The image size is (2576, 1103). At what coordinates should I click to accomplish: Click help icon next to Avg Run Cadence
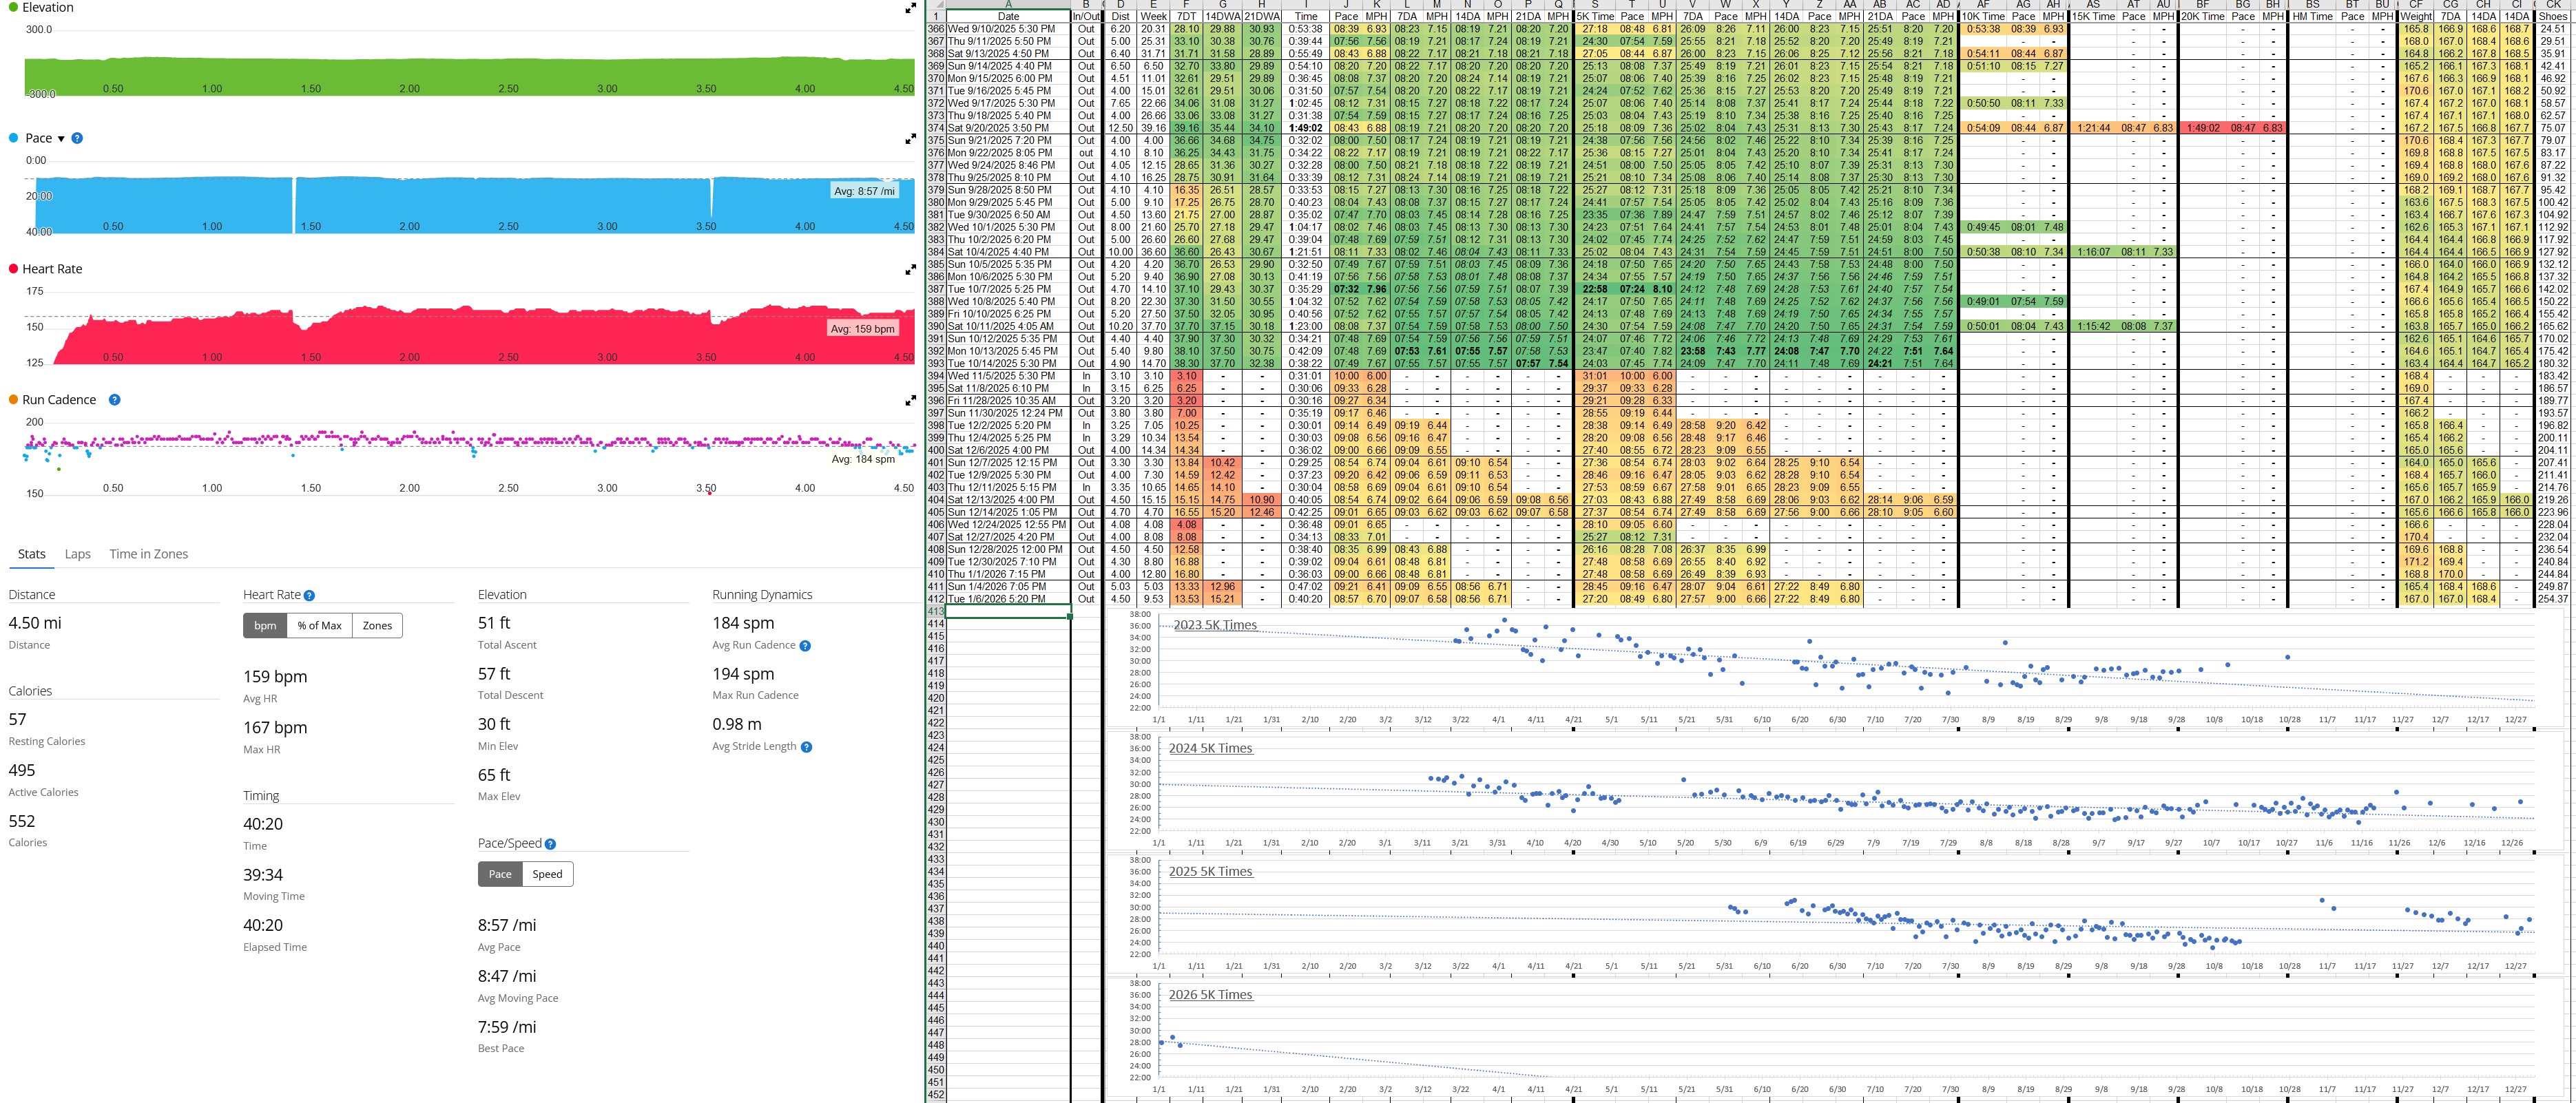pyautogui.click(x=805, y=646)
